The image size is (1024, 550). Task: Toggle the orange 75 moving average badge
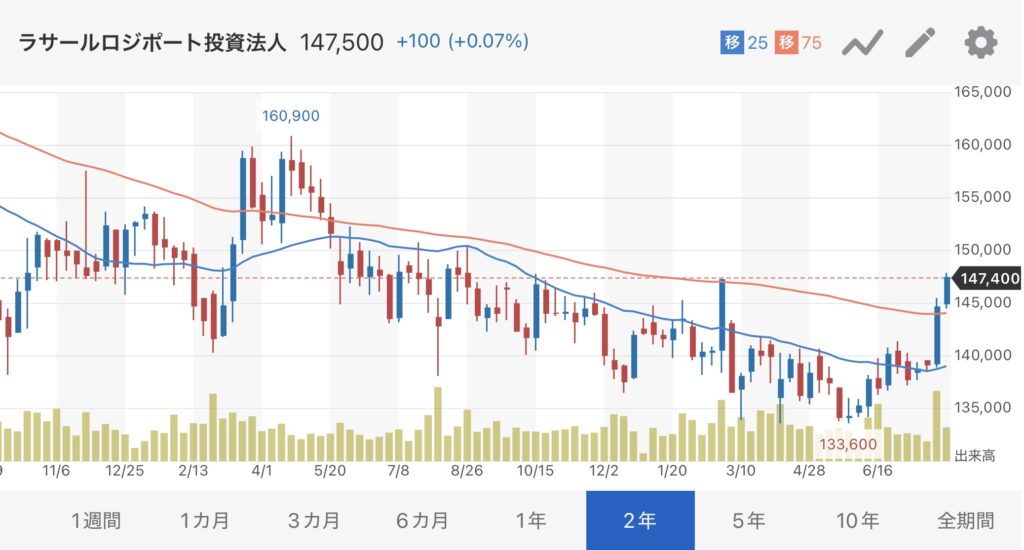798,42
